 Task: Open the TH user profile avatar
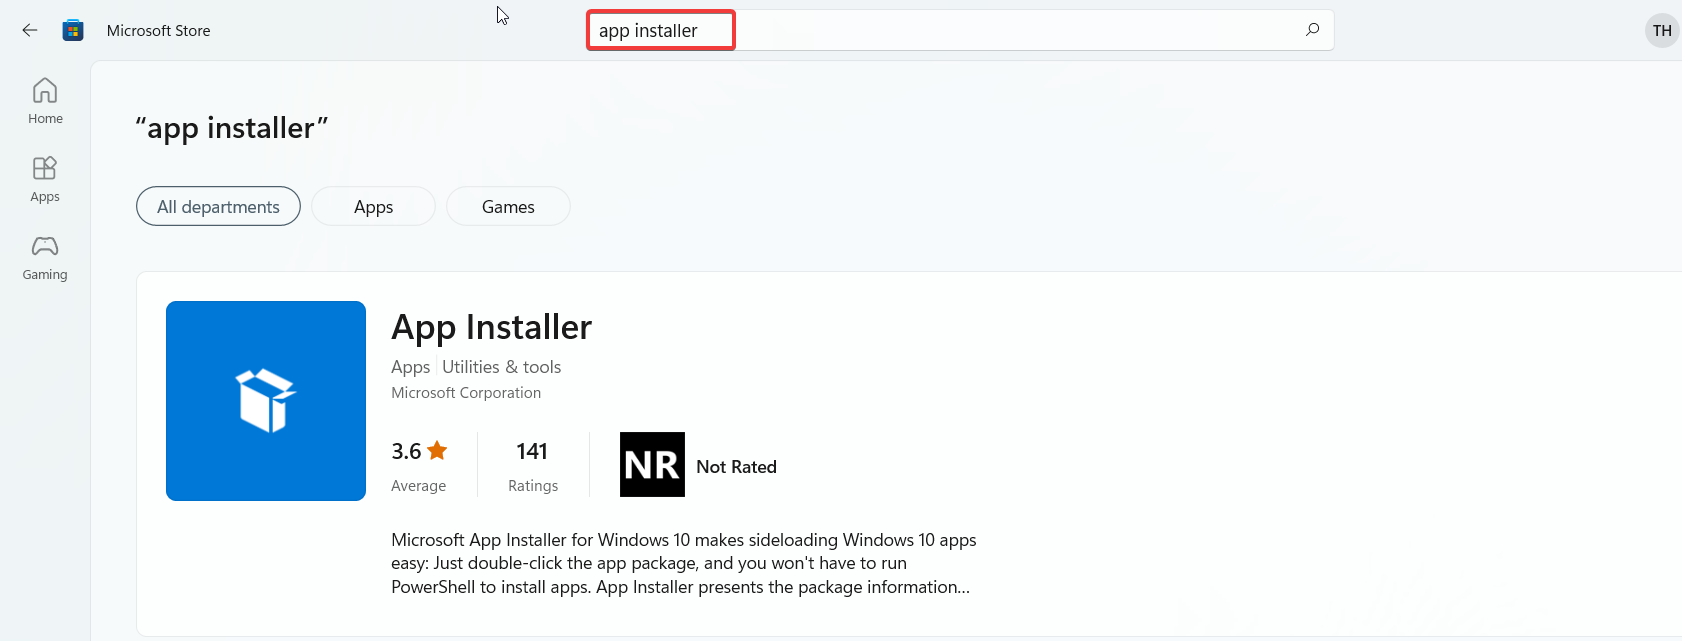(1661, 31)
